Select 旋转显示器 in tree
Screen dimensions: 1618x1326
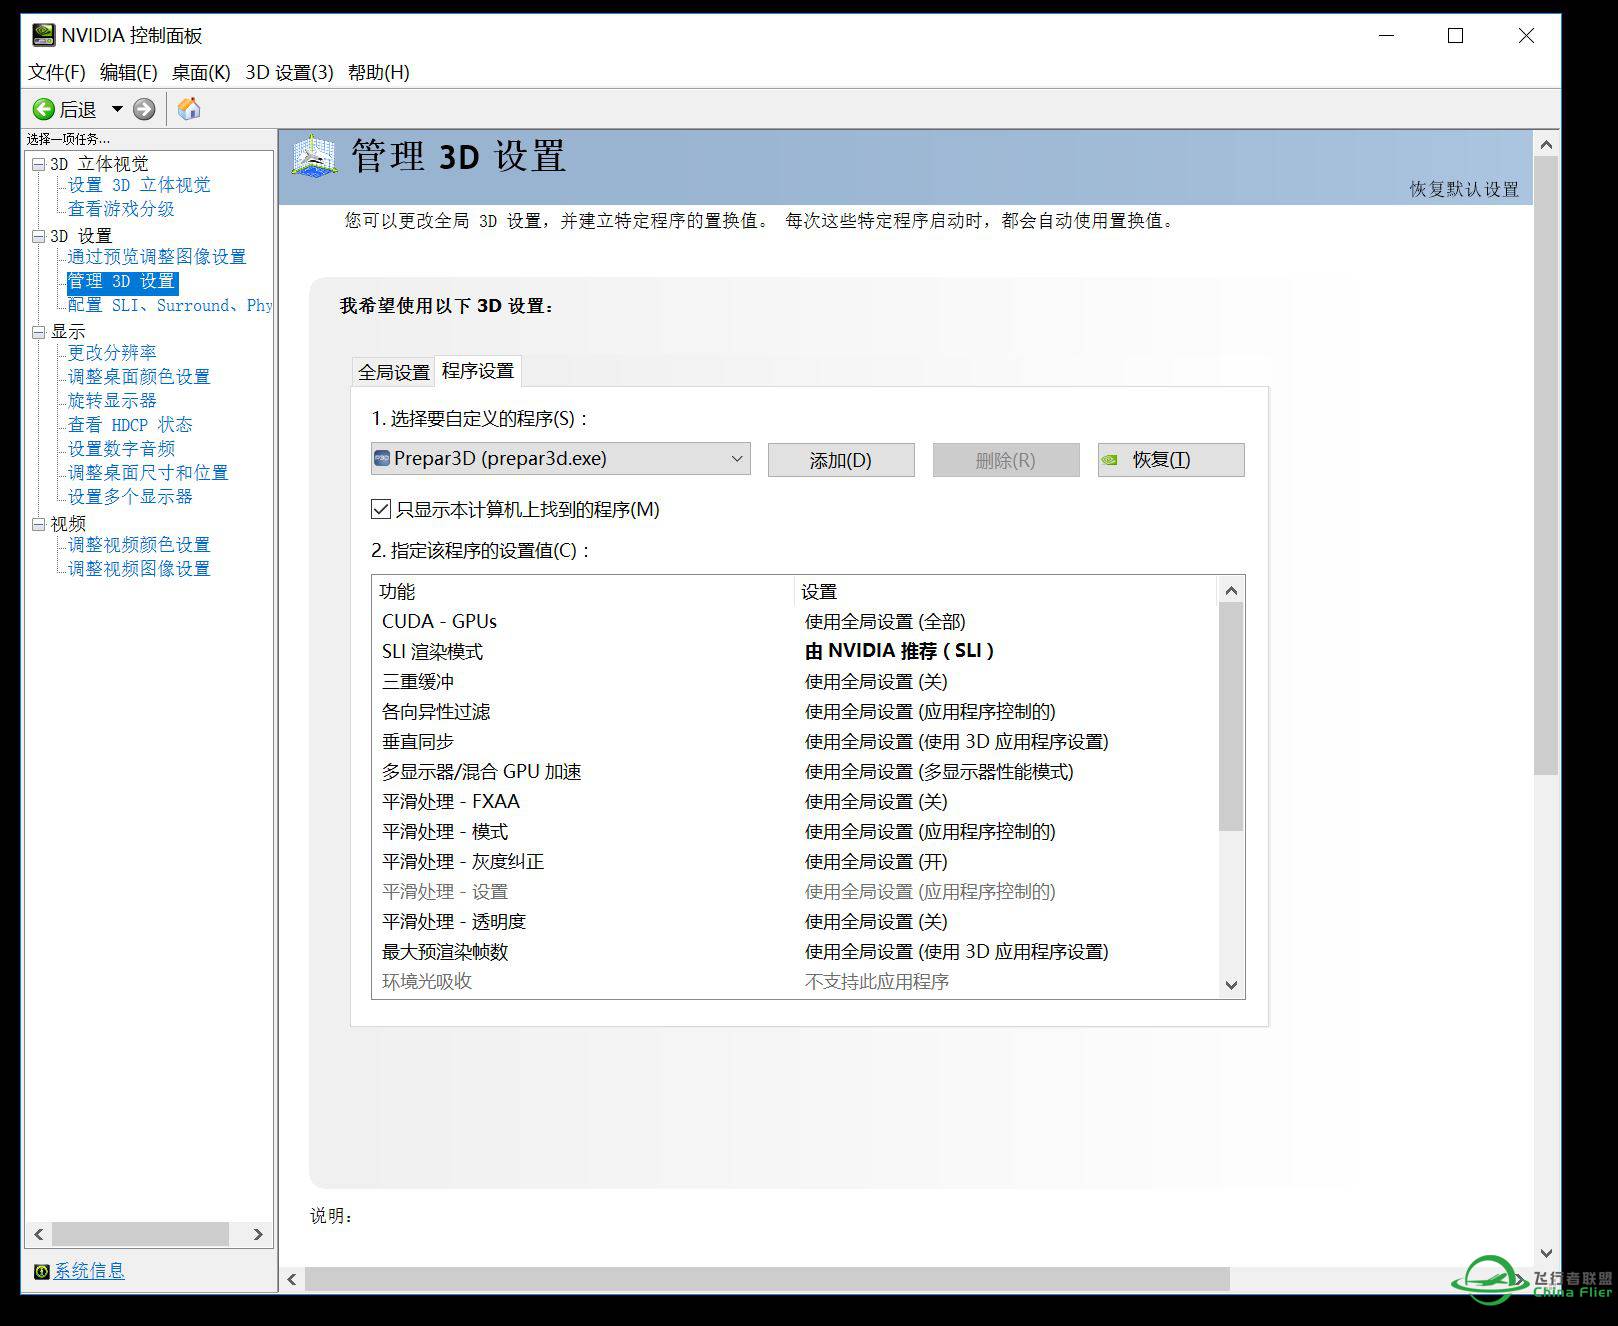point(112,401)
